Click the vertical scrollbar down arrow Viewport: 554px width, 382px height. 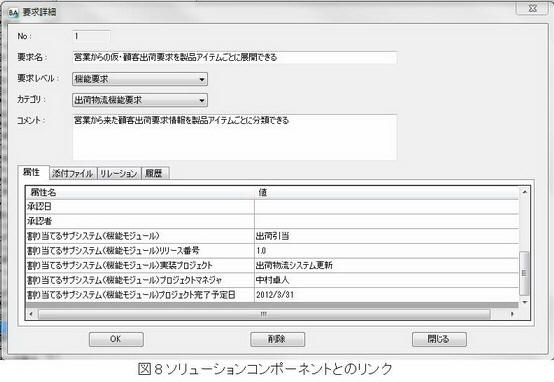pos(524,302)
